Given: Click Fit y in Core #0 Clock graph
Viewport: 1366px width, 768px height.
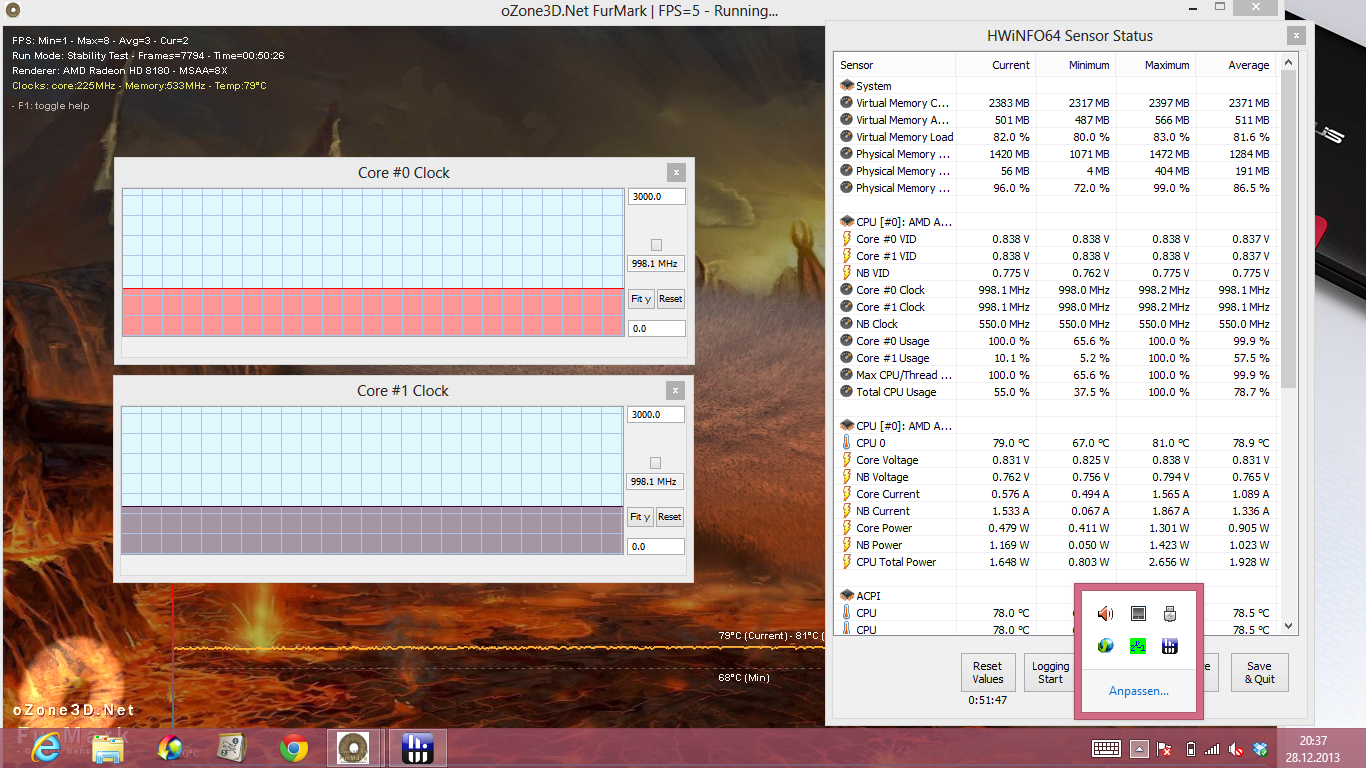Looking at the screenshot, I should (641, 299).
